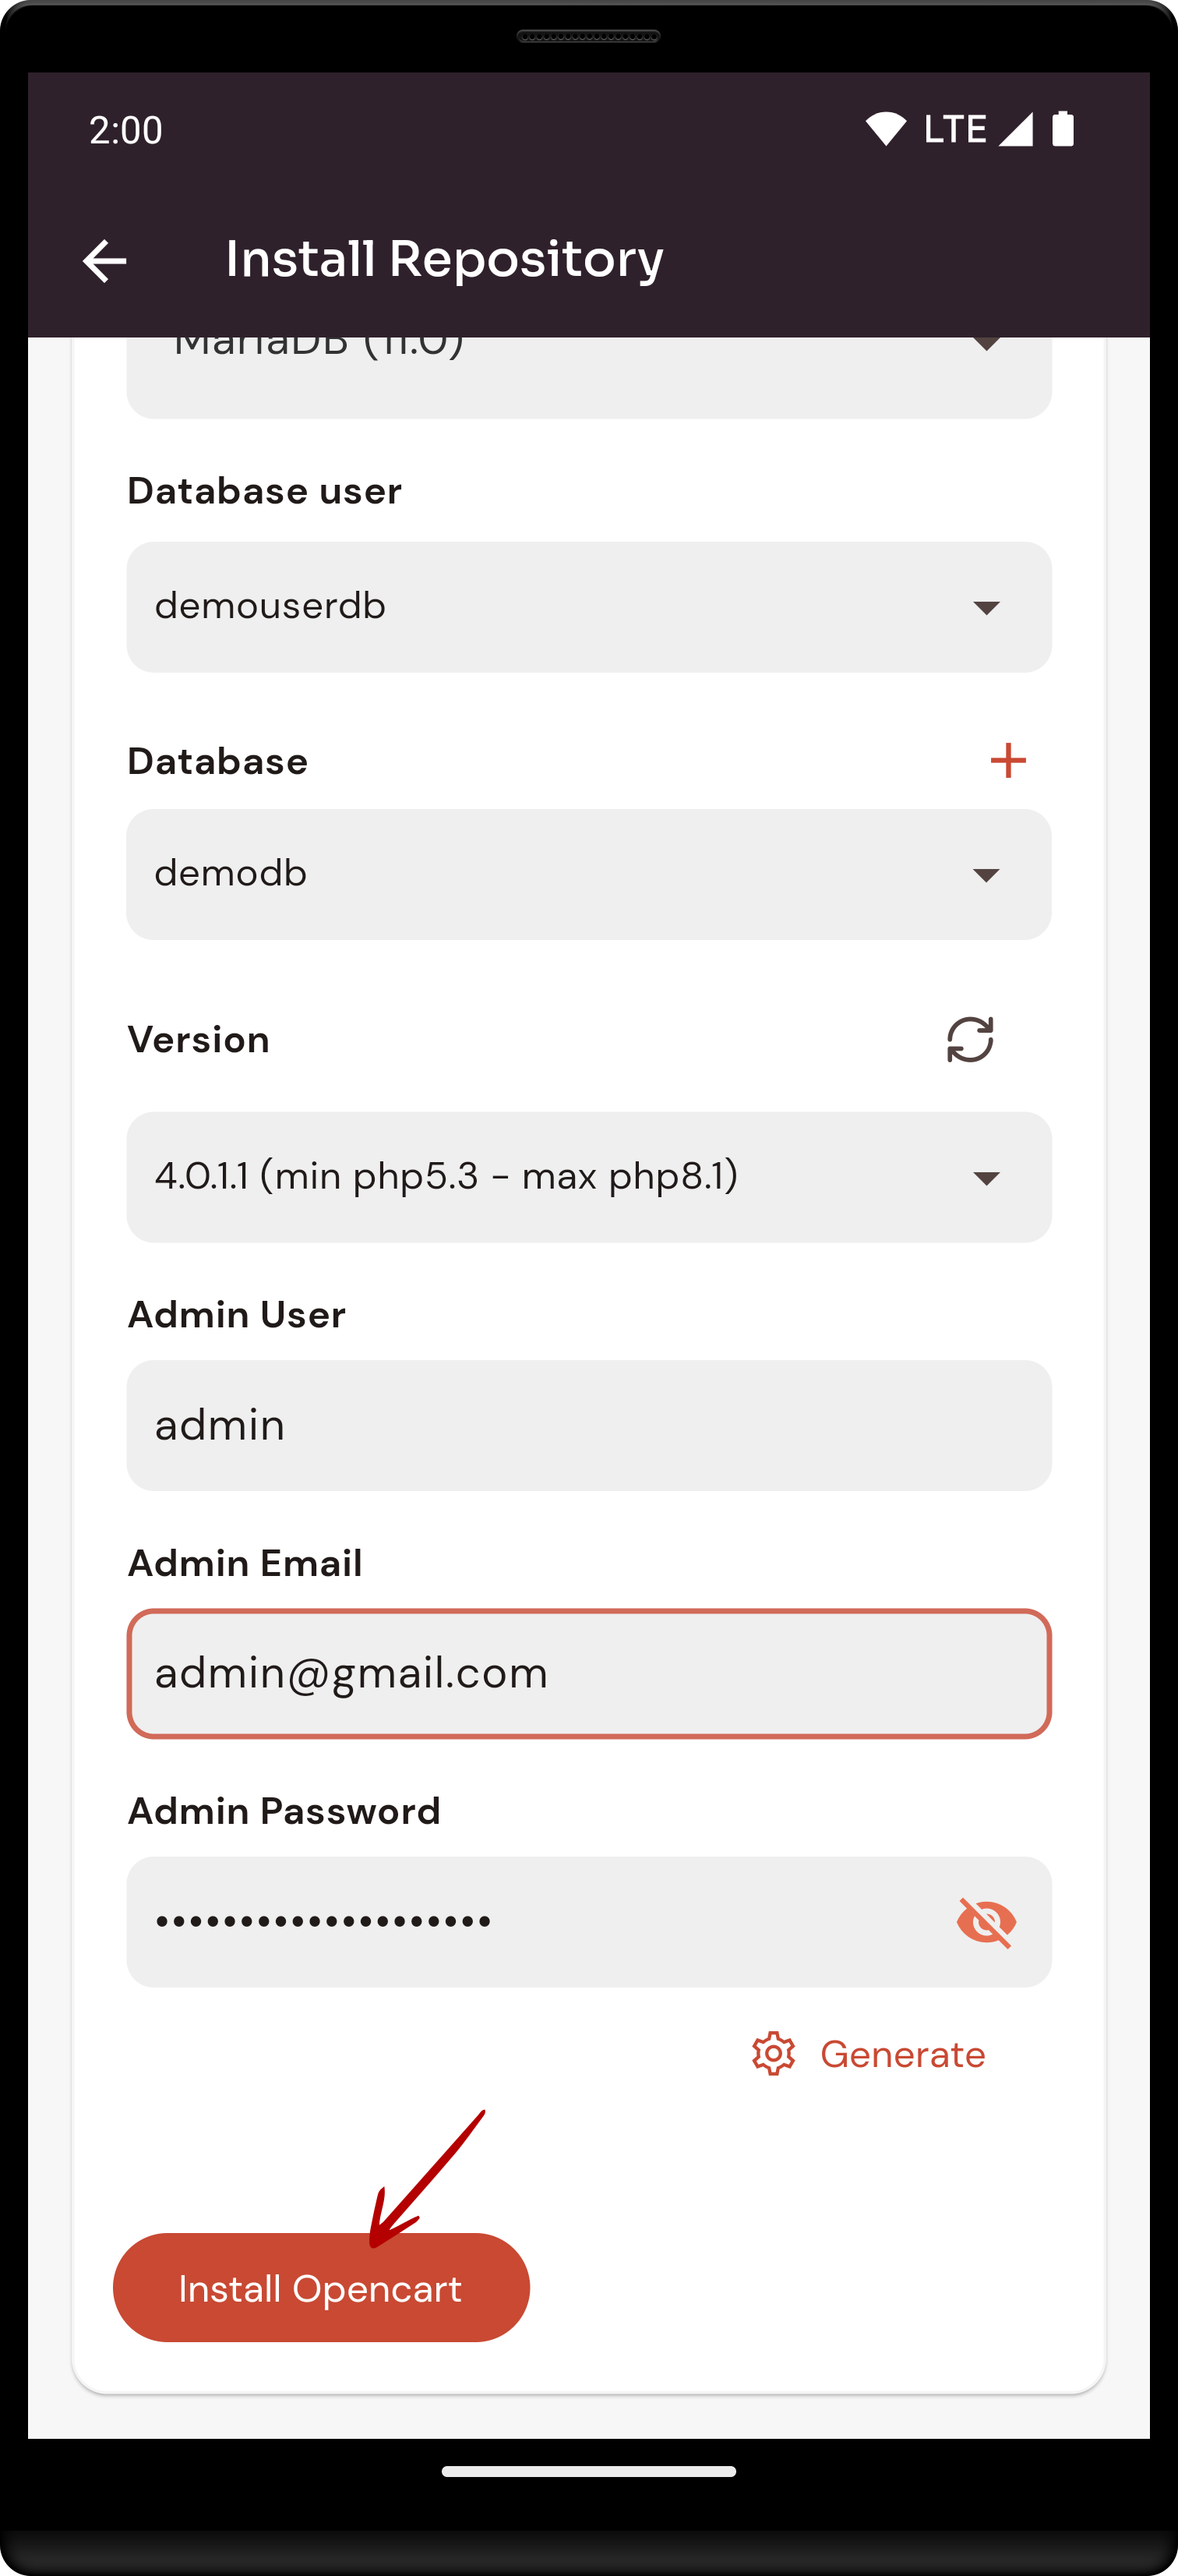The height and width of the screenshot is (2576, 1178).
Task: Toggle Admin Password visibility eye icon
Action: tap(986, 1922)
